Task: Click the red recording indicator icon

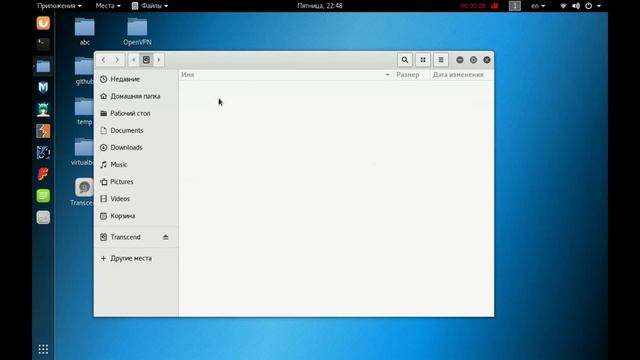Action: click(x=495, y=6)
